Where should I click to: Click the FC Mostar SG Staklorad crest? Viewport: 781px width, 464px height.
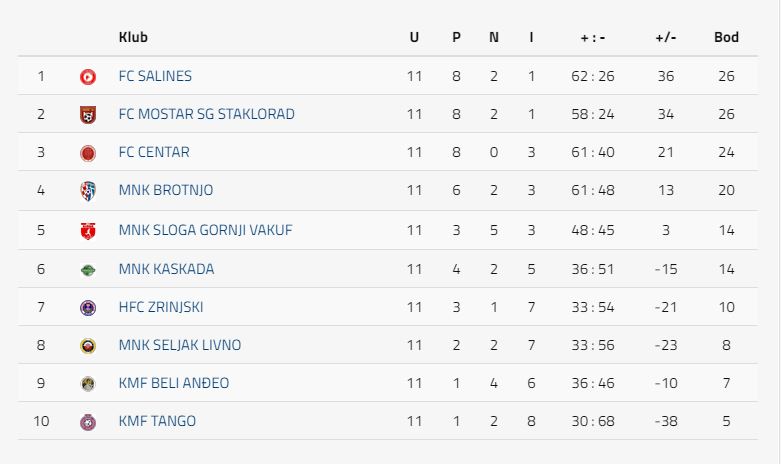pyautogui.click(x=88, y=115)
